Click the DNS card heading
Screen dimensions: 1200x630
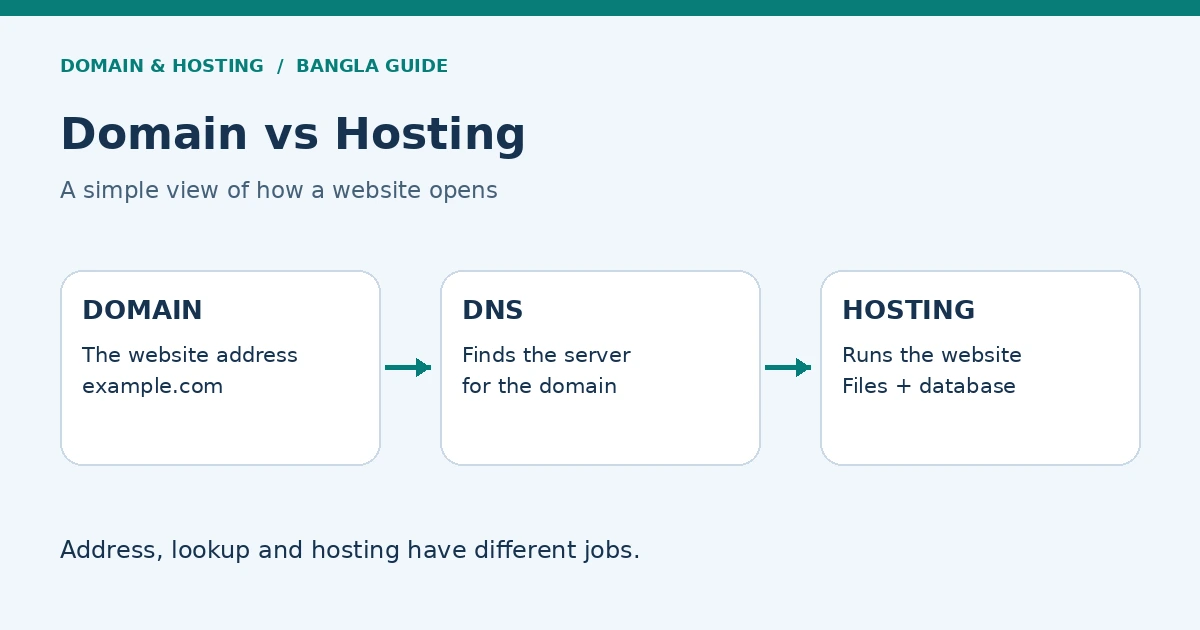coord(492,310)
